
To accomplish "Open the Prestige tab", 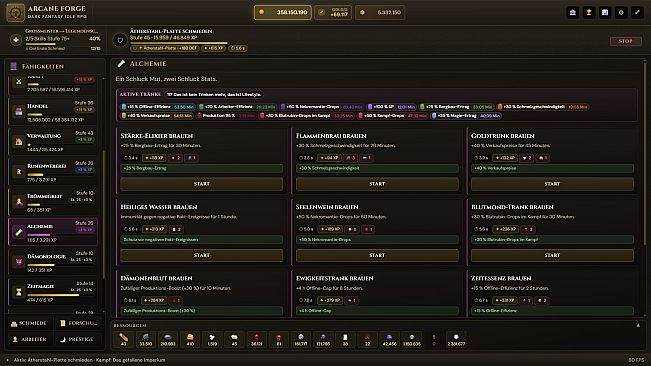I will (79, 339).
